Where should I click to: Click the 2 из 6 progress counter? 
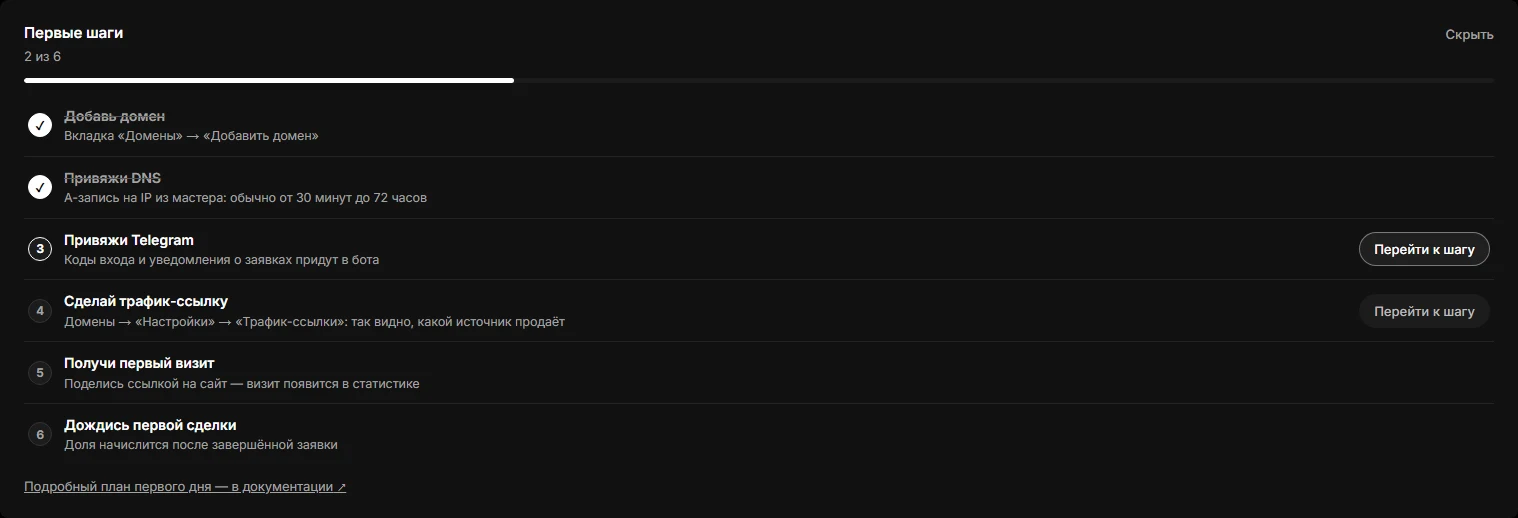[43, 56]
